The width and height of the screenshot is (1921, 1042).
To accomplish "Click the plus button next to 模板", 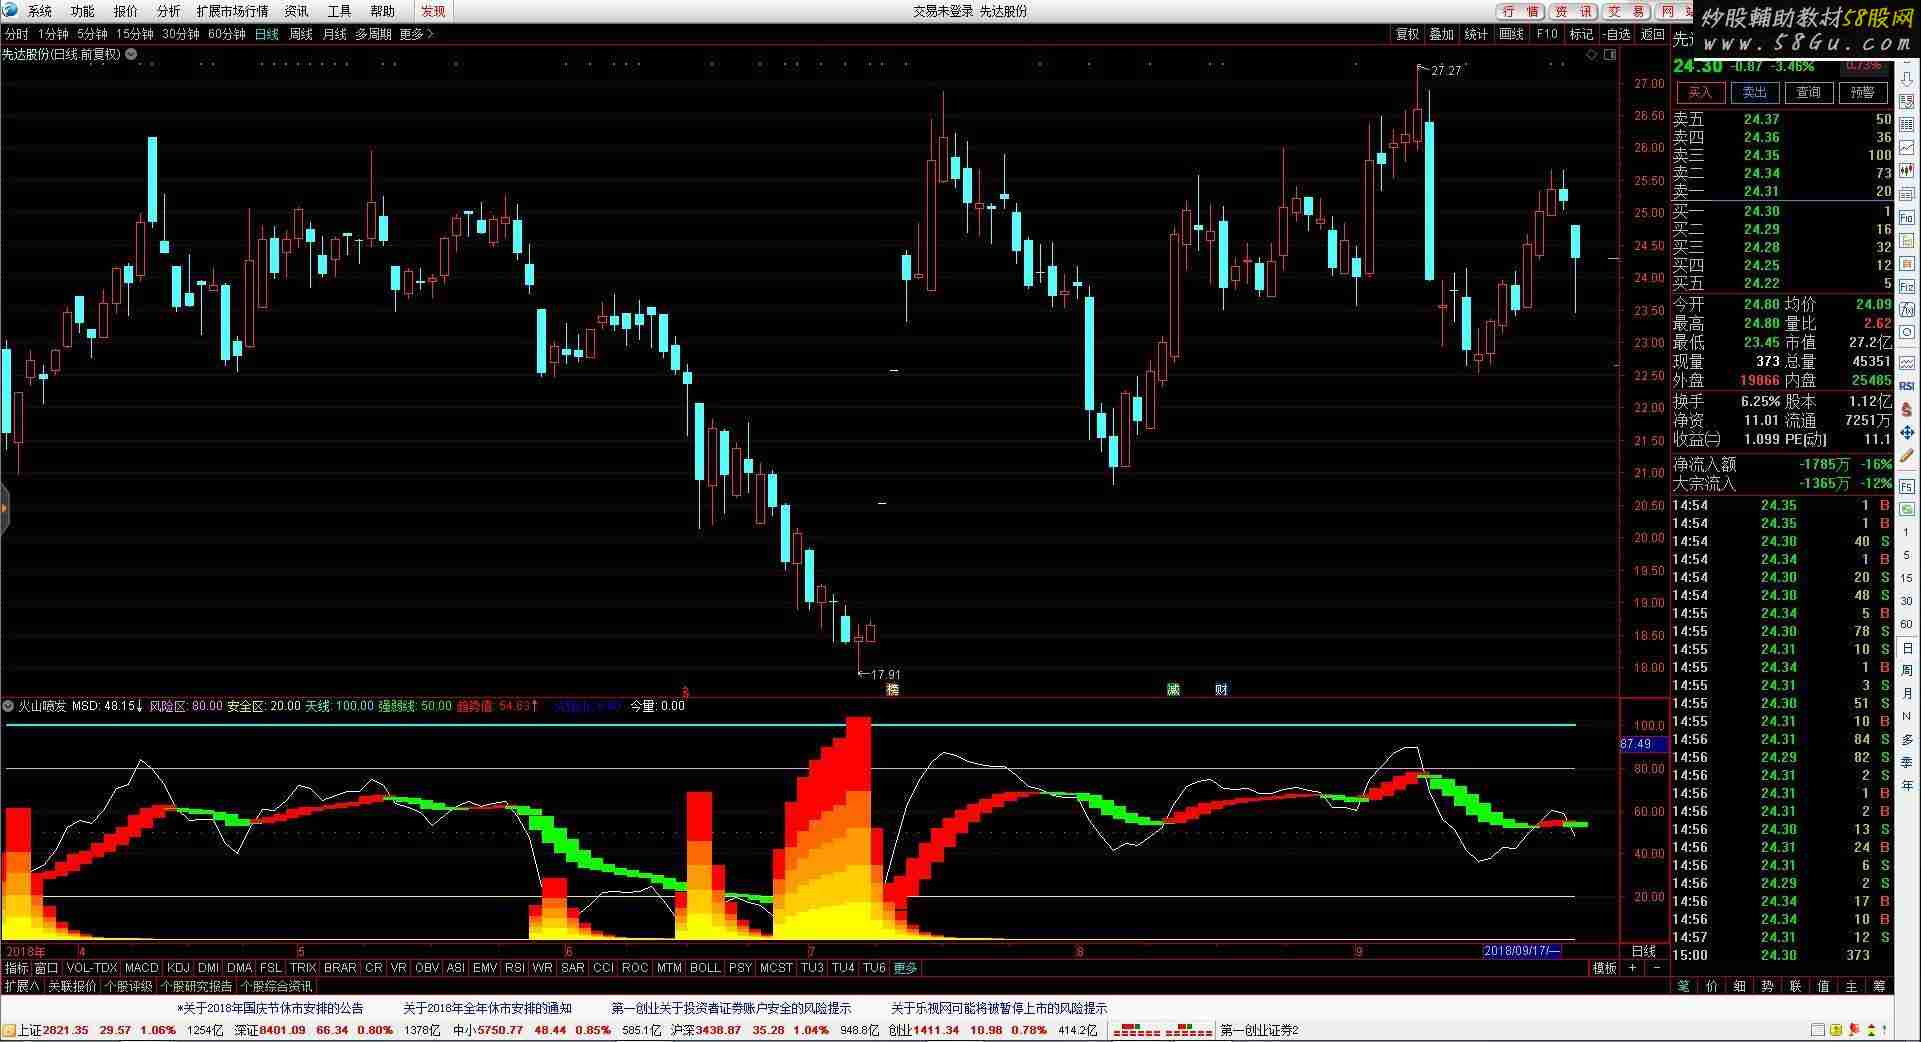I will point(1633,967).
